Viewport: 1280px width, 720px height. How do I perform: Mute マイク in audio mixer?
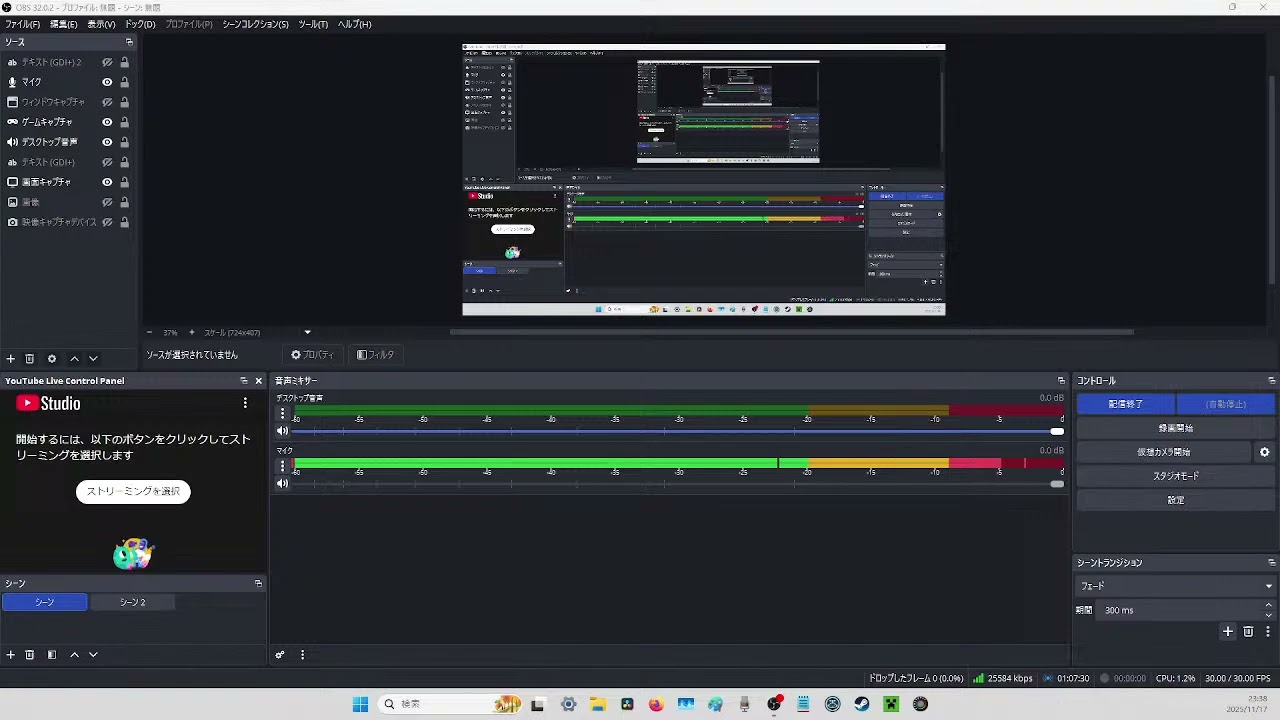(282, 484)
